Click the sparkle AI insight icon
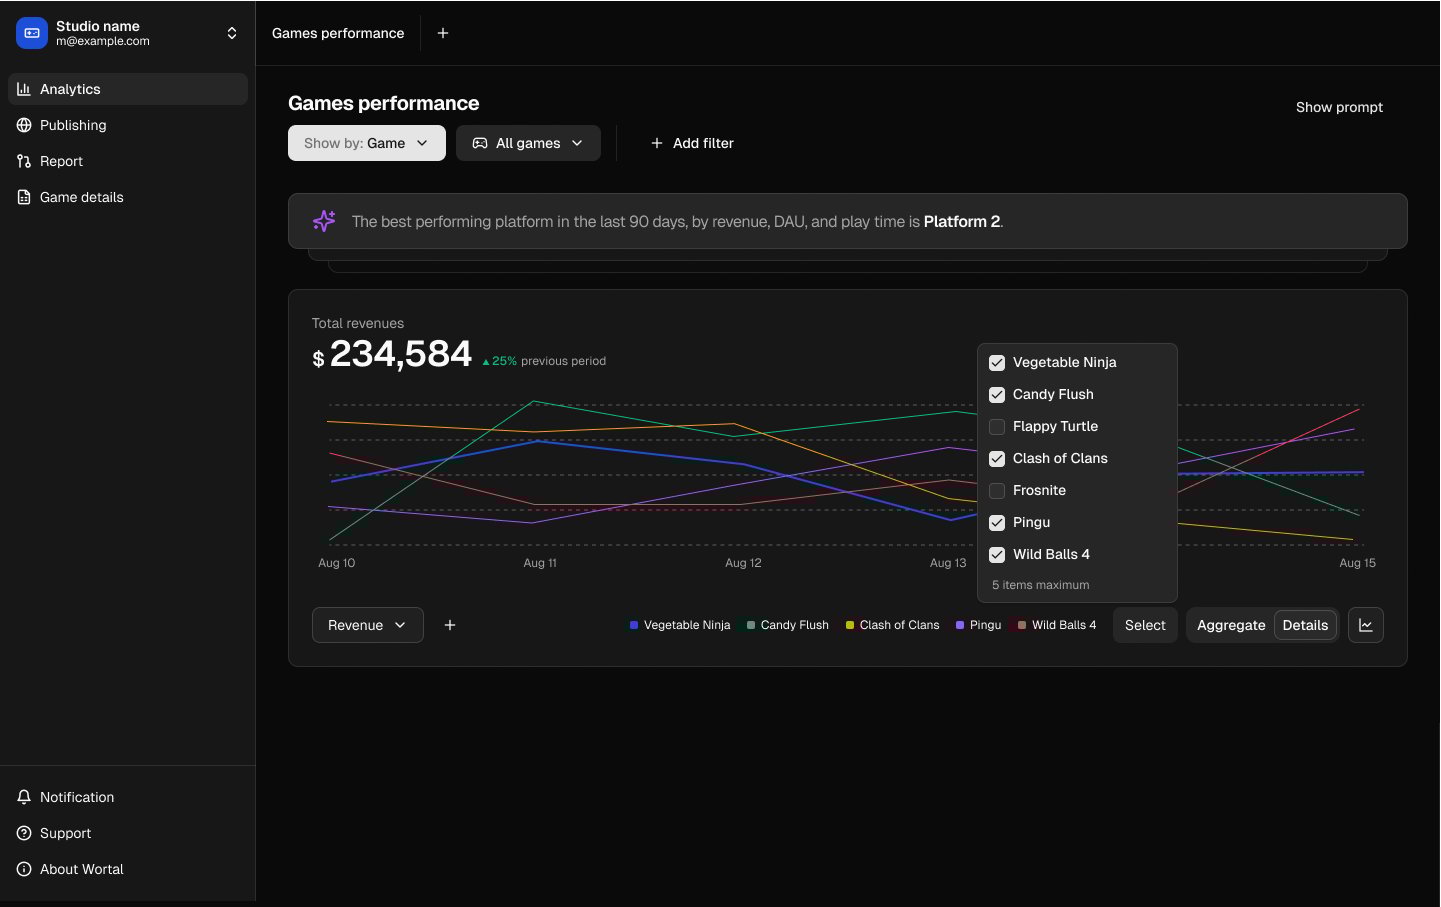Screen dimensions: 1441x907 324,221
